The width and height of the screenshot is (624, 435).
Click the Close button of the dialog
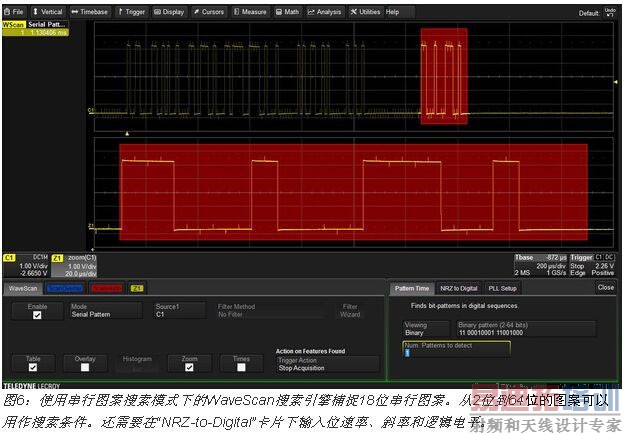[x=606, y=287]
